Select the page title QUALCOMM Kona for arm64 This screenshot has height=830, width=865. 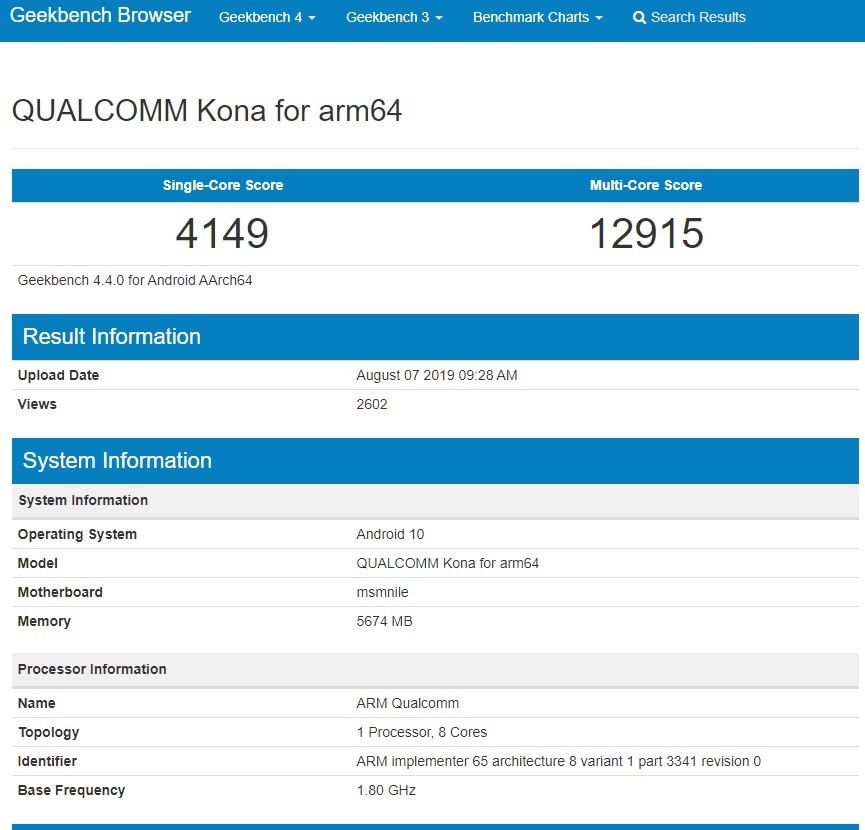pos(207,110)
